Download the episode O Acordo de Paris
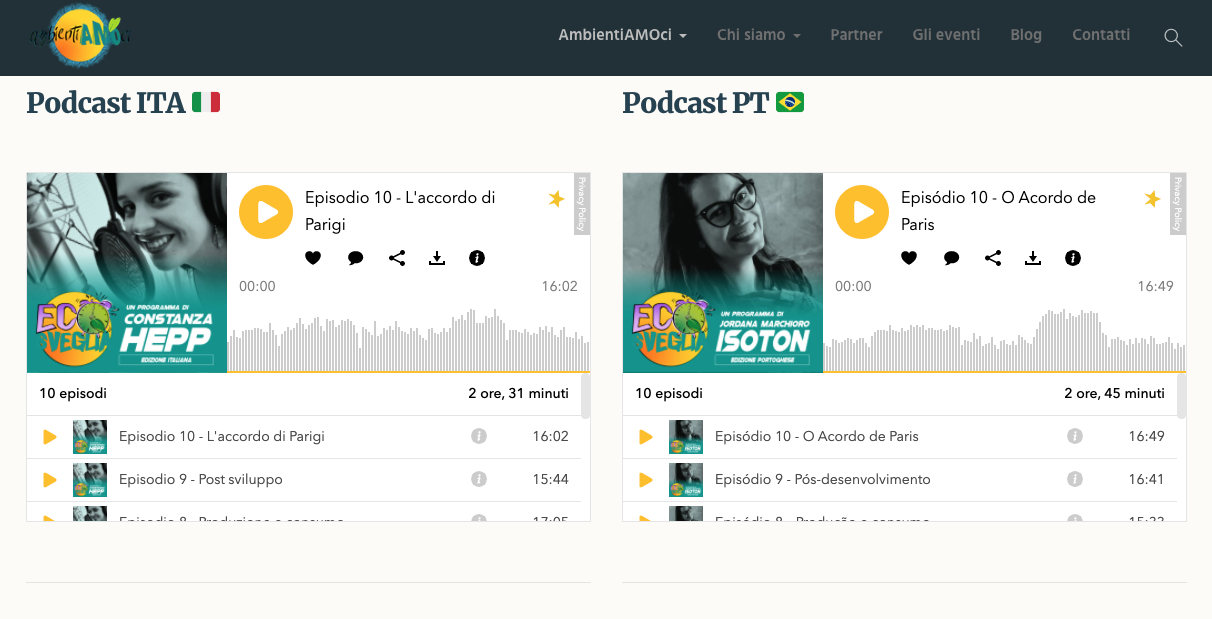 coord(1033,258)
